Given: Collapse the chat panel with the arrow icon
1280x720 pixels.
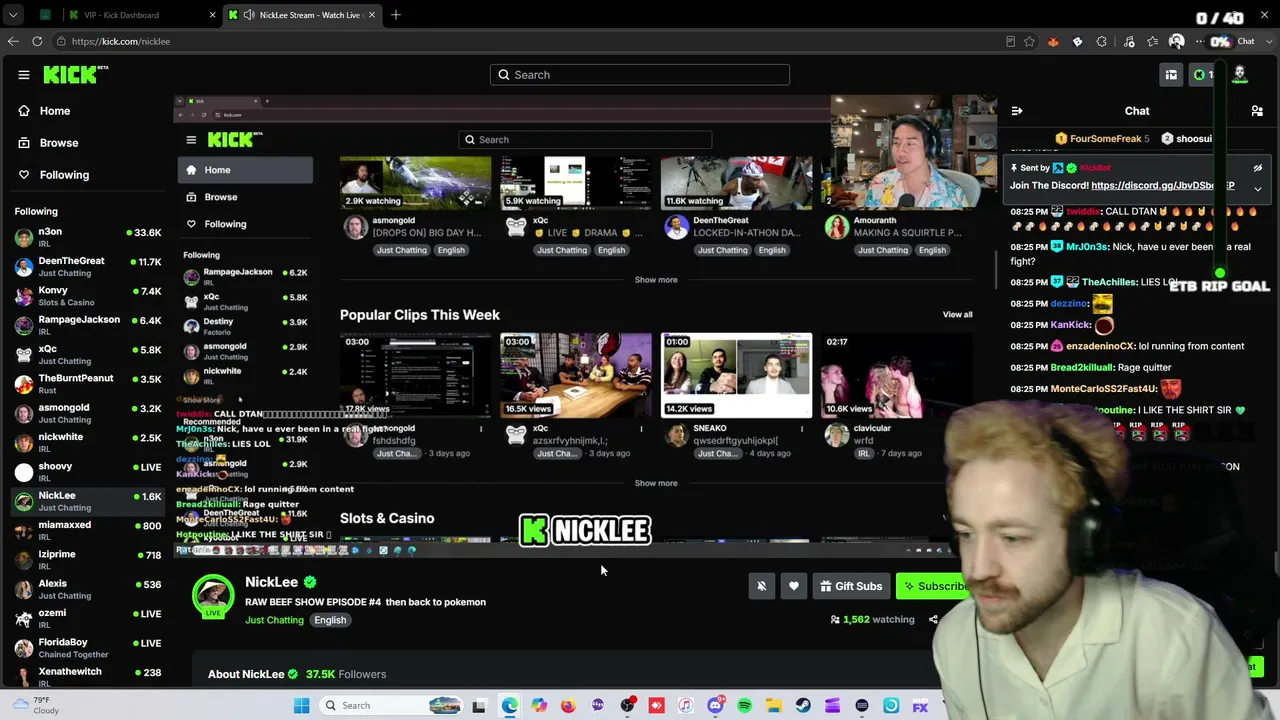Looking at the screenshot, I should click(1017, 111).
